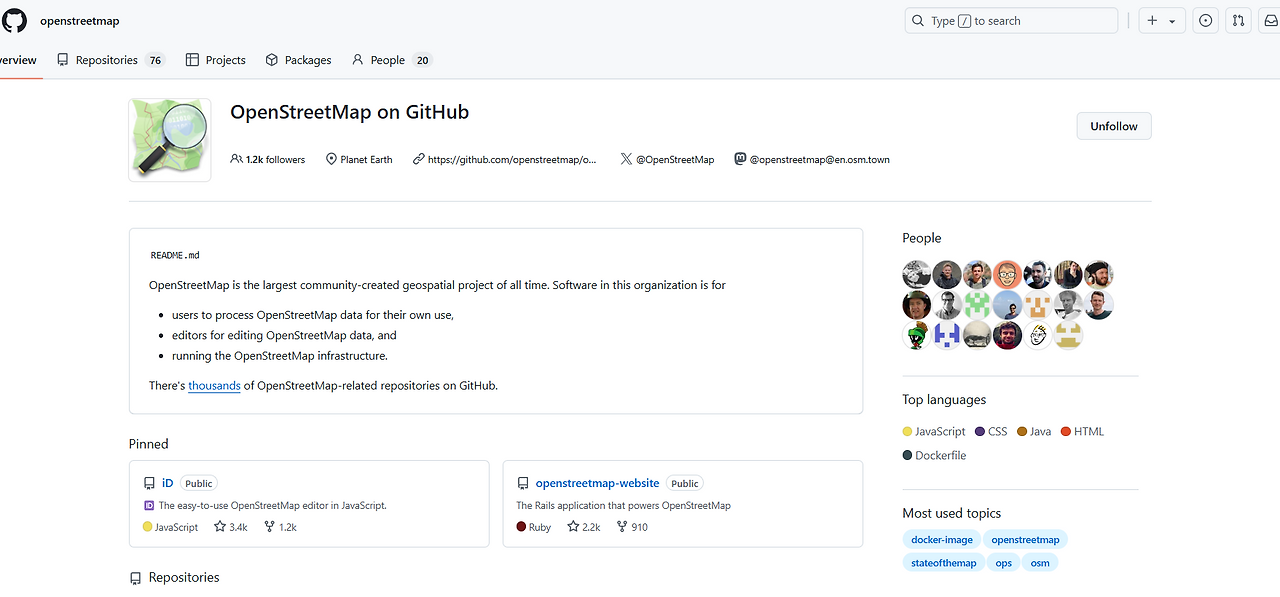This screenshot has height=597, width=1280.
Task: Switch to the Packages tab
Action: 298,60
